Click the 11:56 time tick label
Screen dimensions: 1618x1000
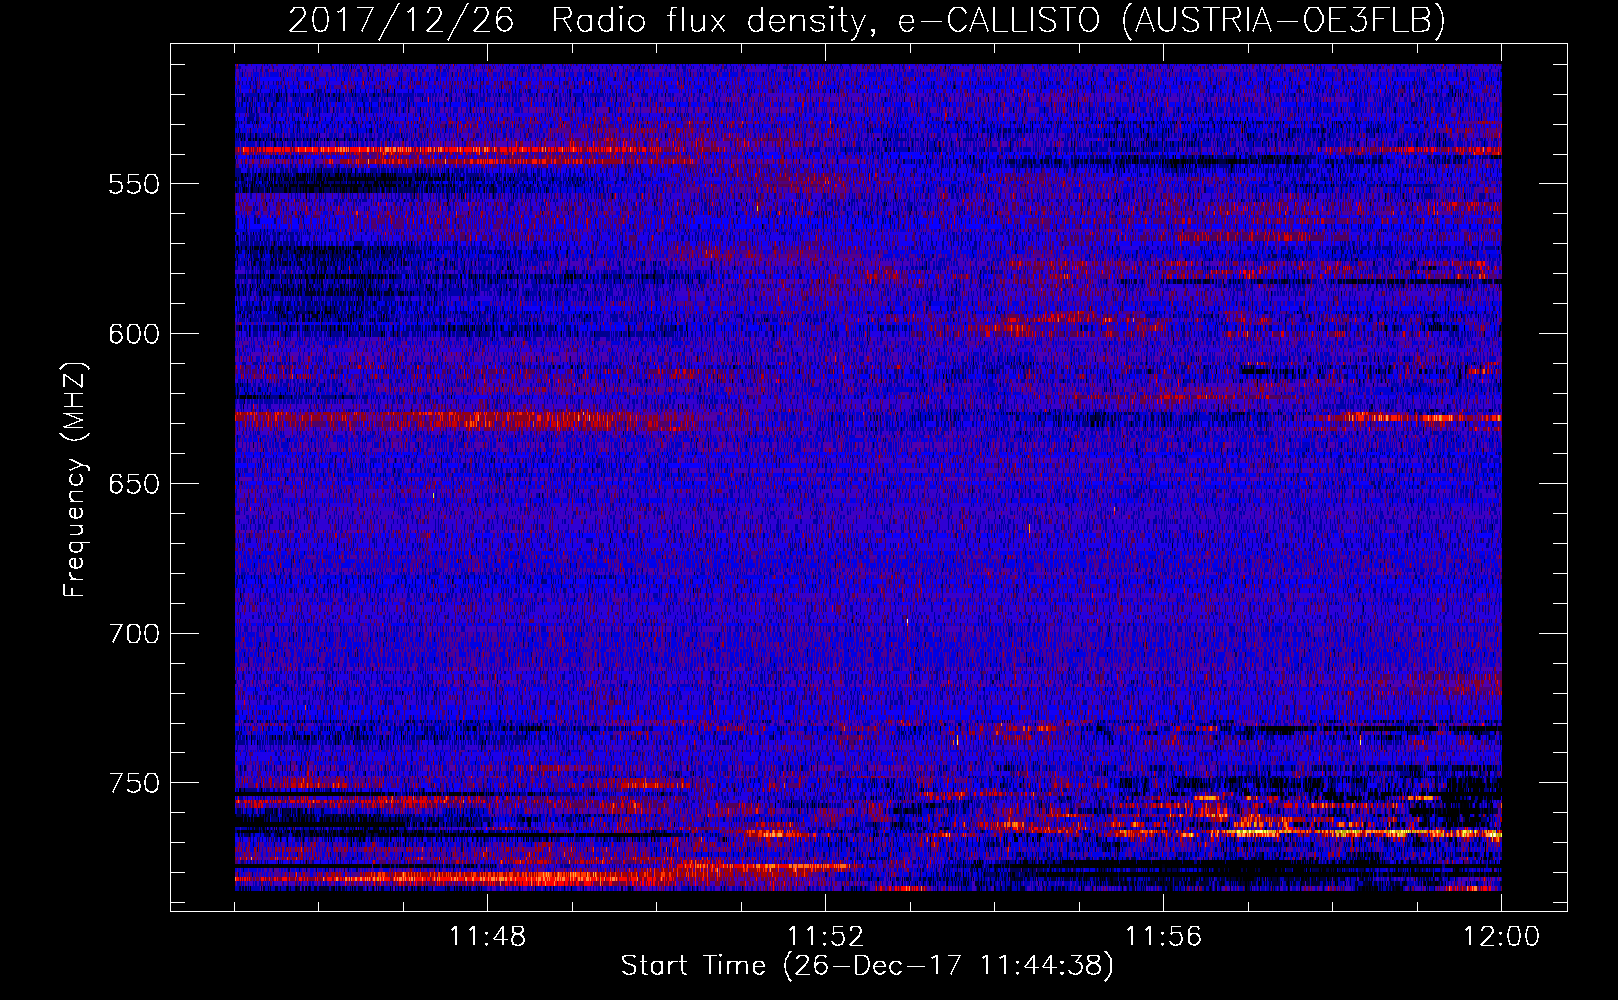(x=1164, y=937)
